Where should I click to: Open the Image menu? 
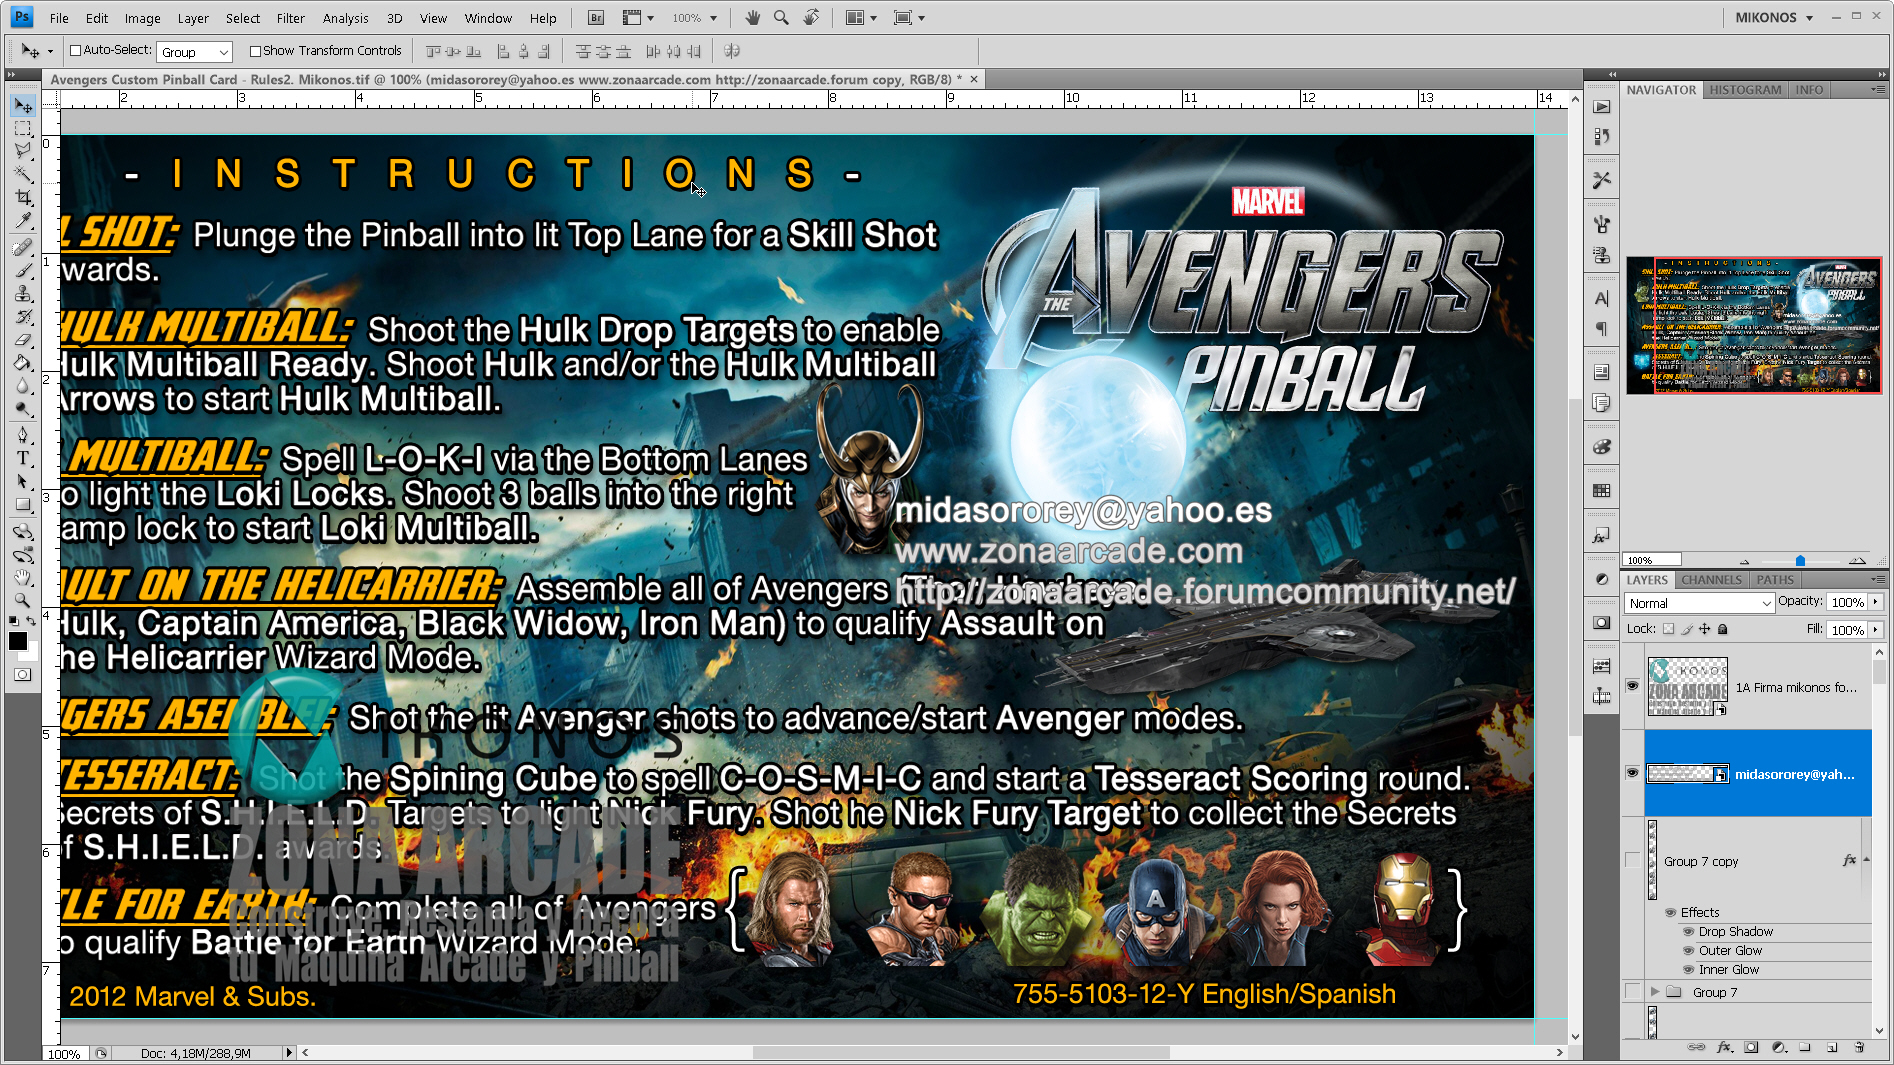[x=142, y=18]
